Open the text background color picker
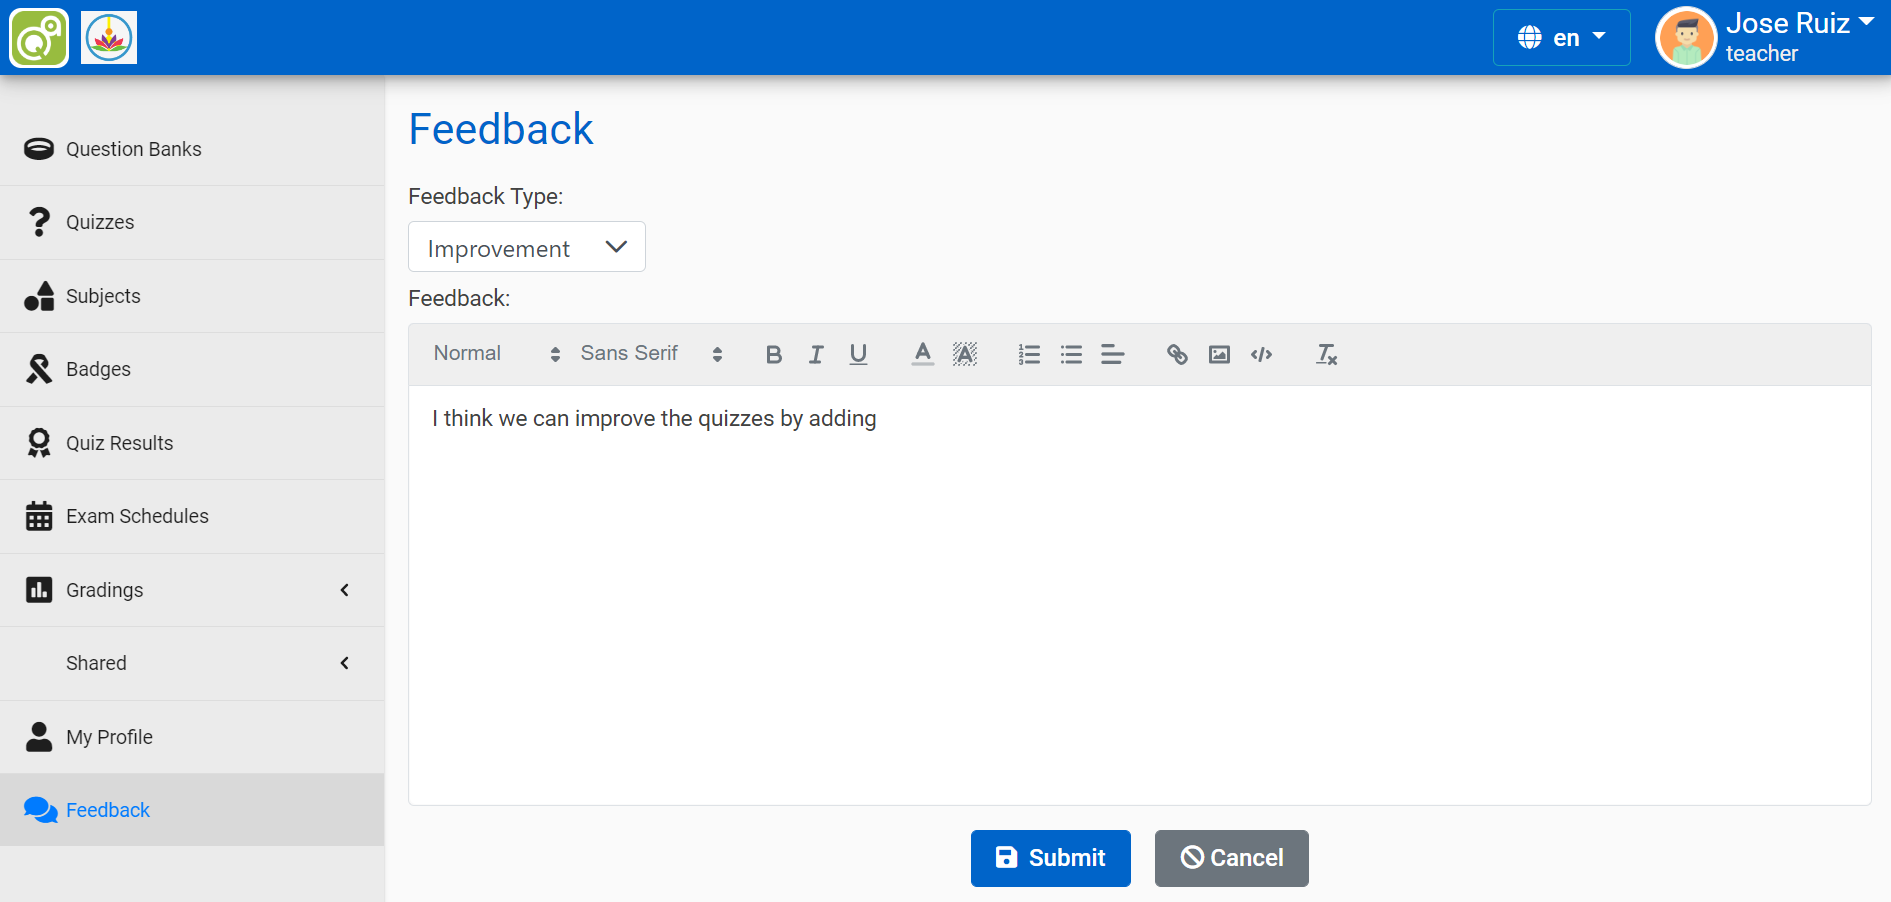The width and height of the screenshot is (1891, 902). point(965,354)
